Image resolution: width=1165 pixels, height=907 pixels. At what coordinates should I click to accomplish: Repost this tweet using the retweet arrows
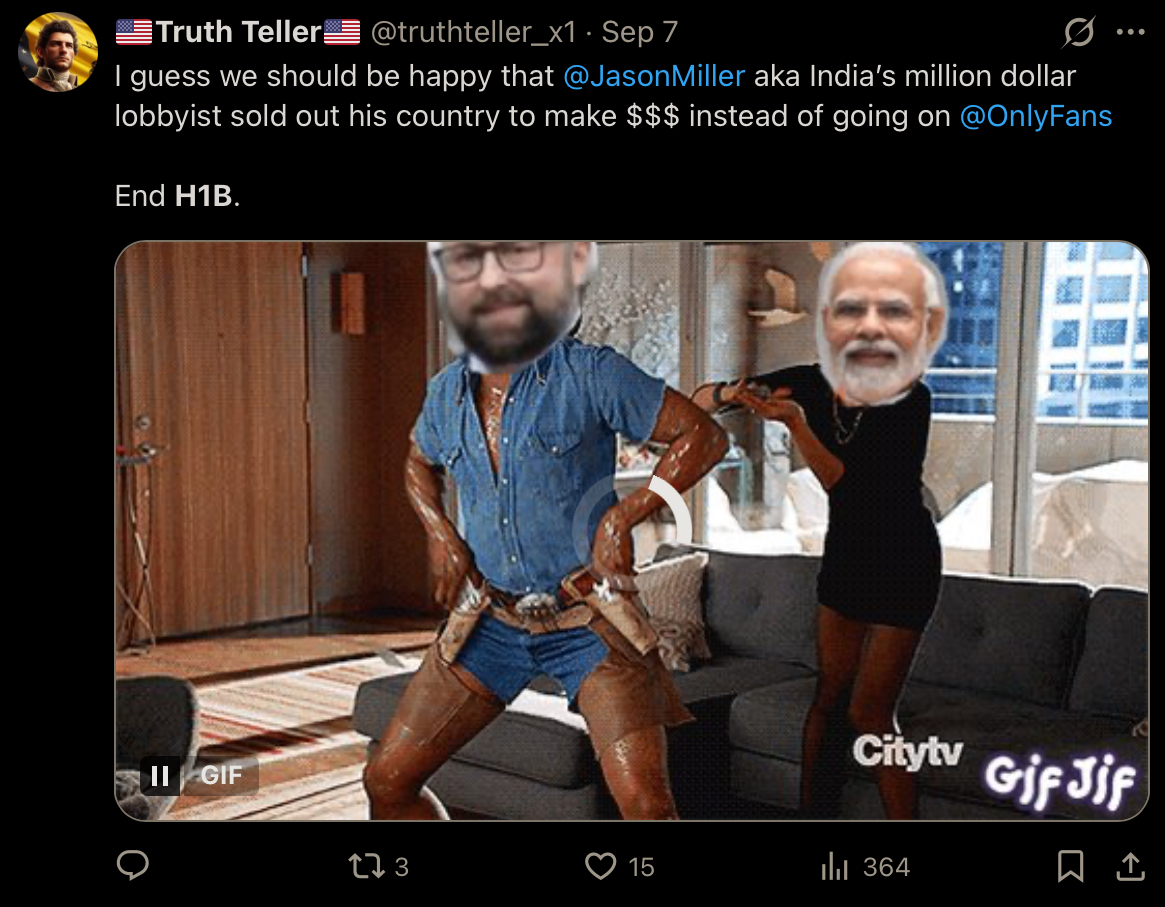point(366,866)
